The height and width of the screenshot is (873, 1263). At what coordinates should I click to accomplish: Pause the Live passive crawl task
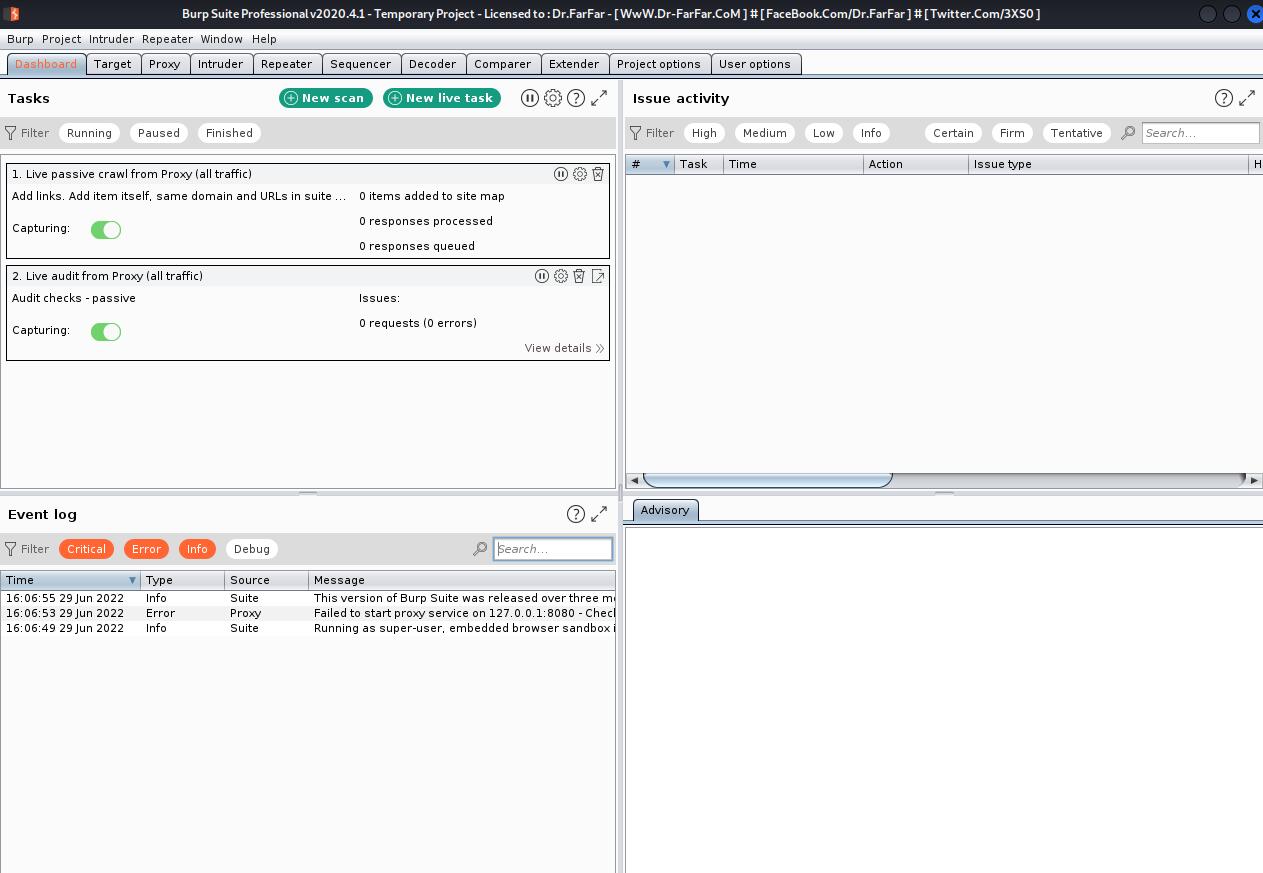point(561,174)
